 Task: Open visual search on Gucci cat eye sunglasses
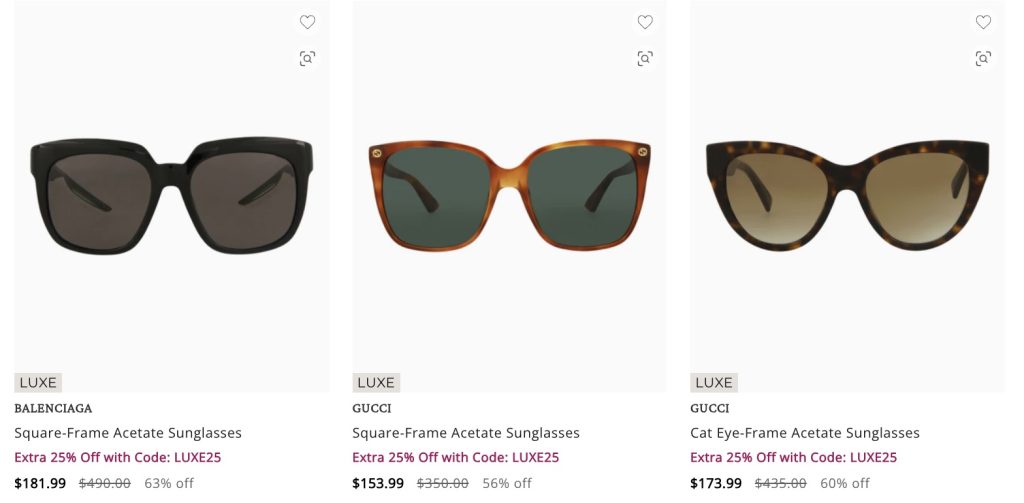(x=983, y=58)
